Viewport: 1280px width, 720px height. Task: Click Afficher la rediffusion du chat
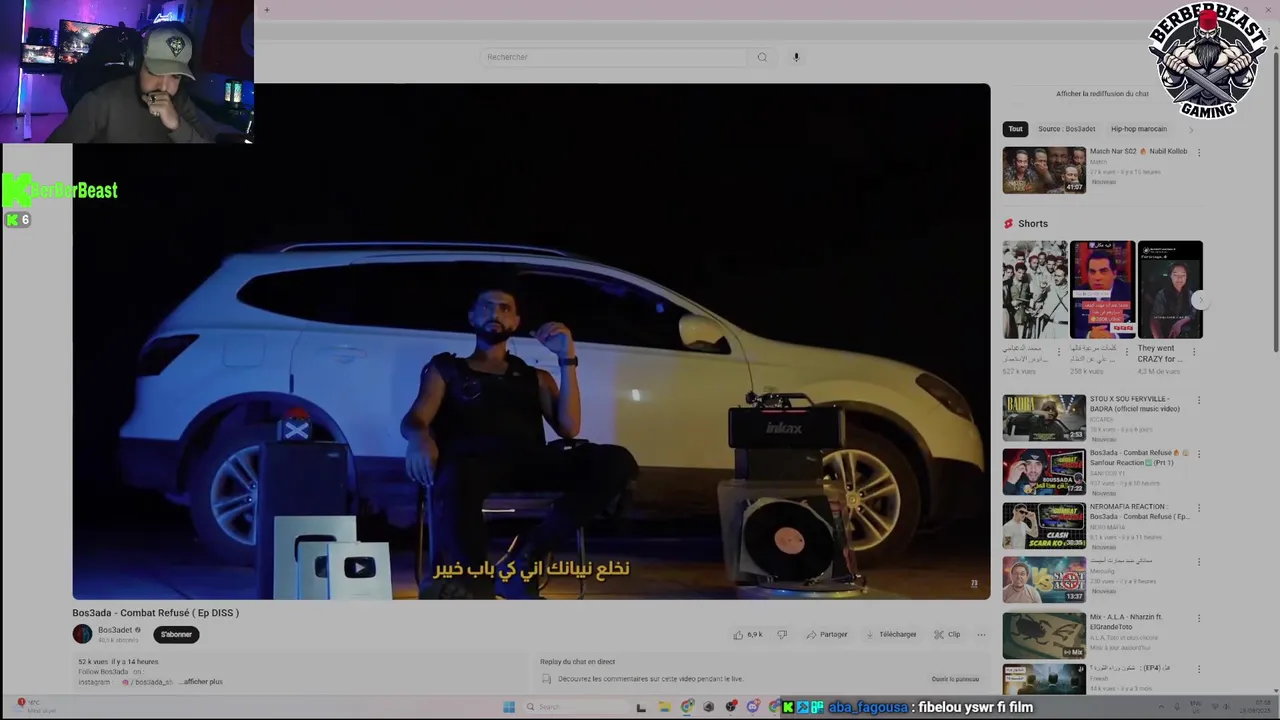point(1102,94)
